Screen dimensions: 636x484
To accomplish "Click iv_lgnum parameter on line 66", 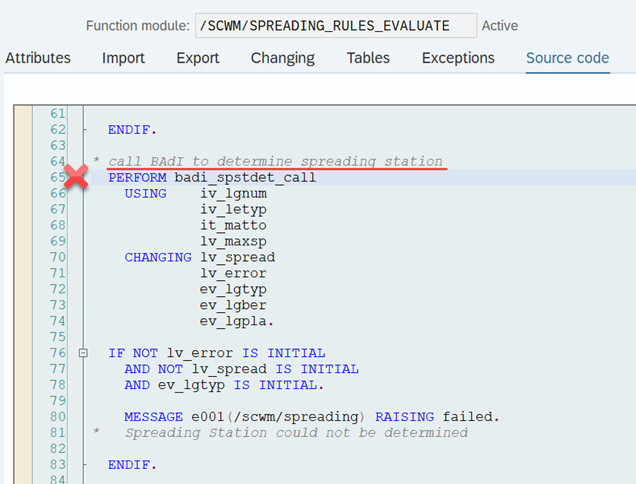I will tap(234, 194).
